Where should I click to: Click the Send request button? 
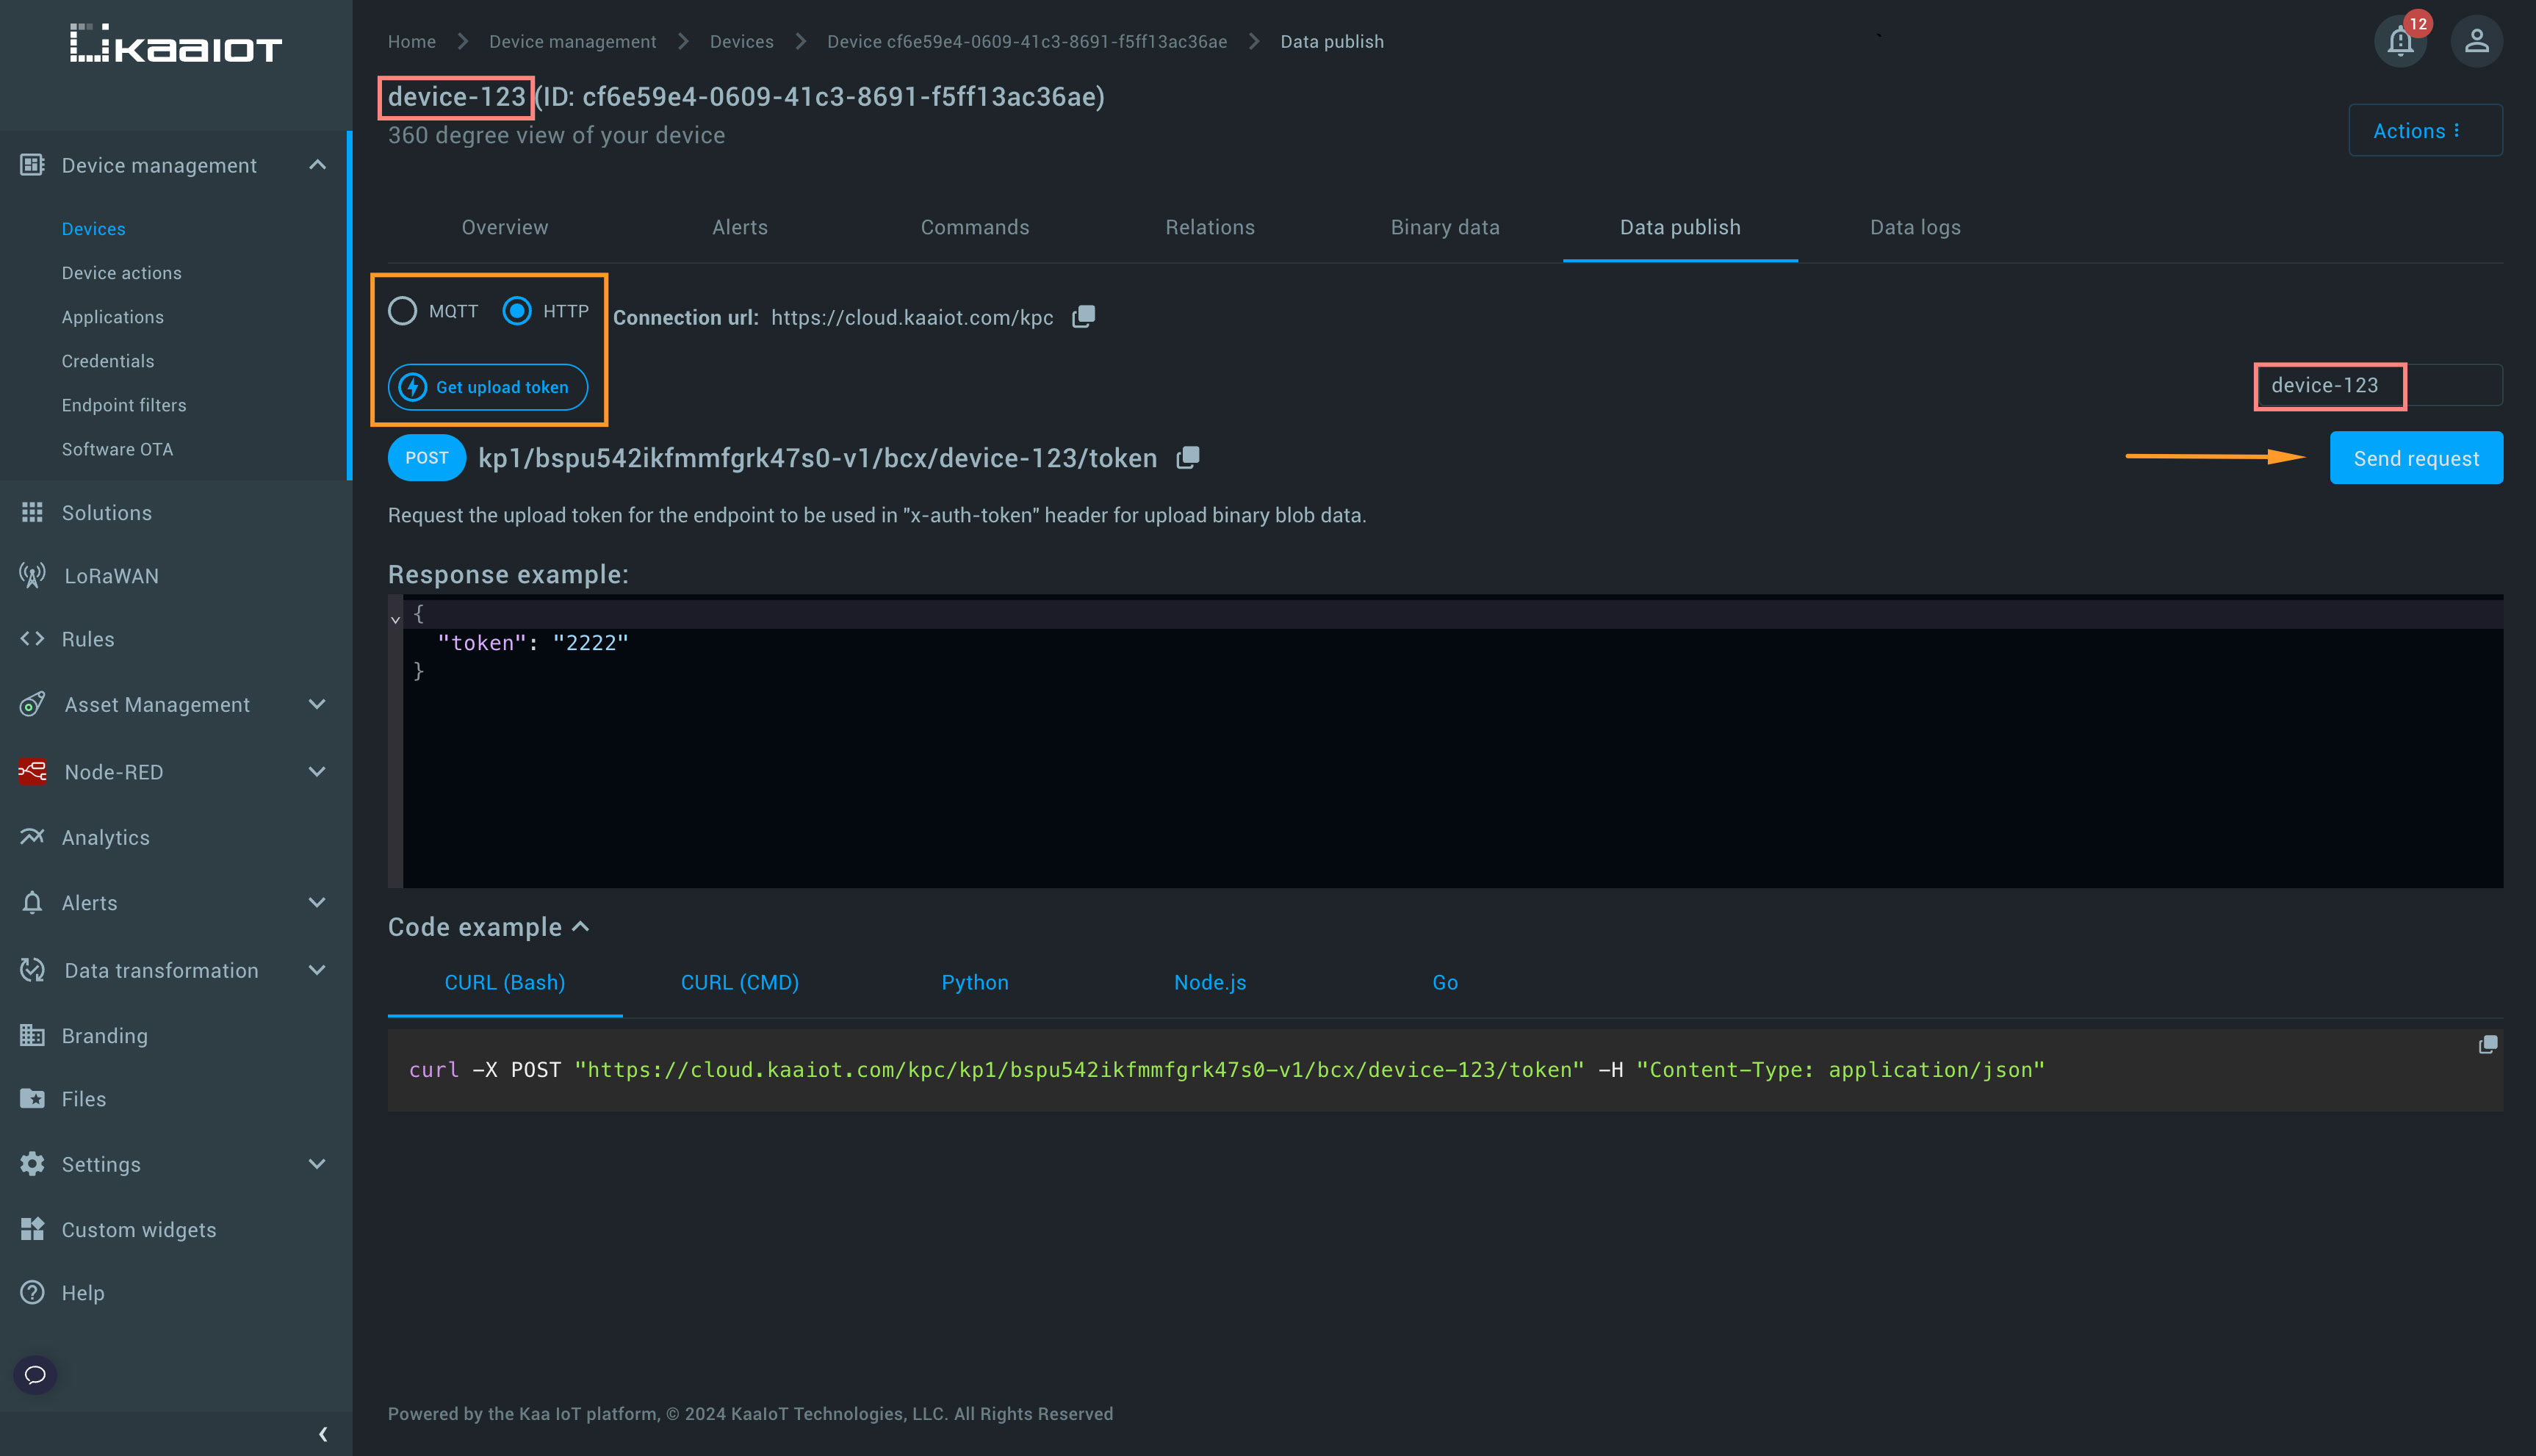(x=2416, y=458)
